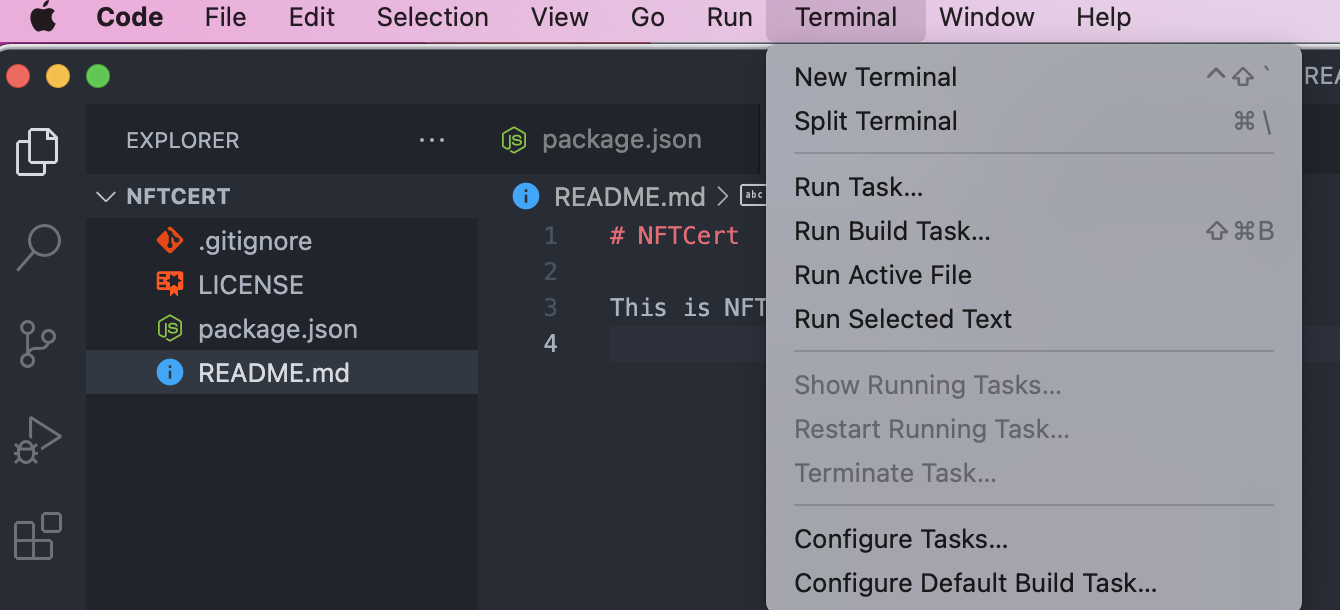This screenshot has height=610, width=1340.
Task: Select New Terminal from the menu
Action: (x=875, y=77)
